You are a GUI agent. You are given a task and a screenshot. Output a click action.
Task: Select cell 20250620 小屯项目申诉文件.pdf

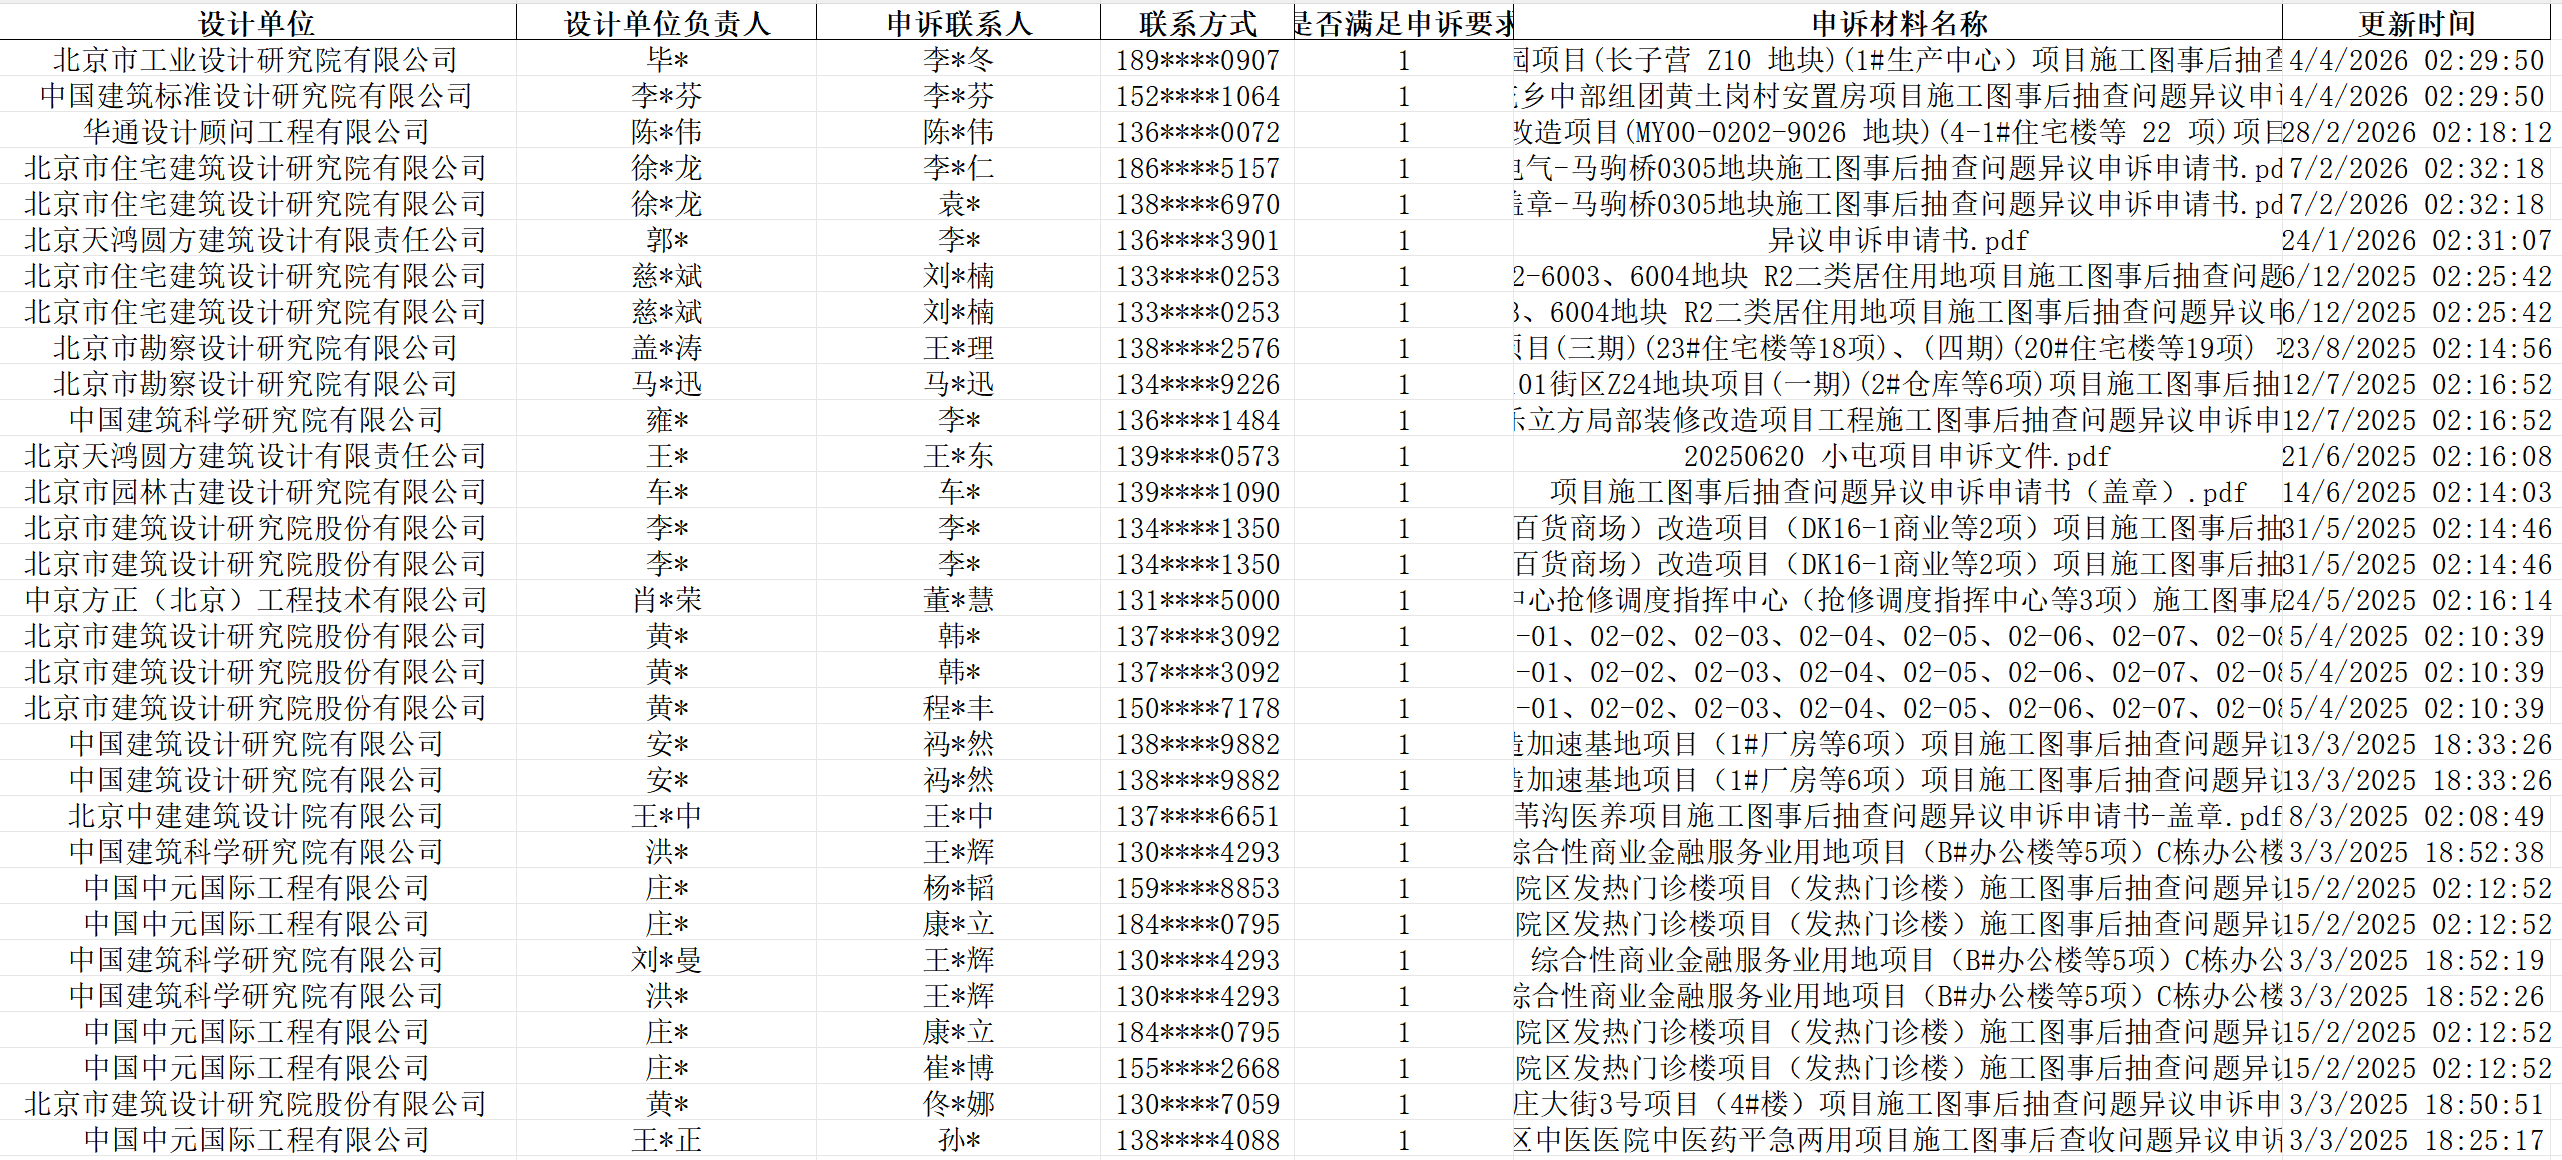1897,456
